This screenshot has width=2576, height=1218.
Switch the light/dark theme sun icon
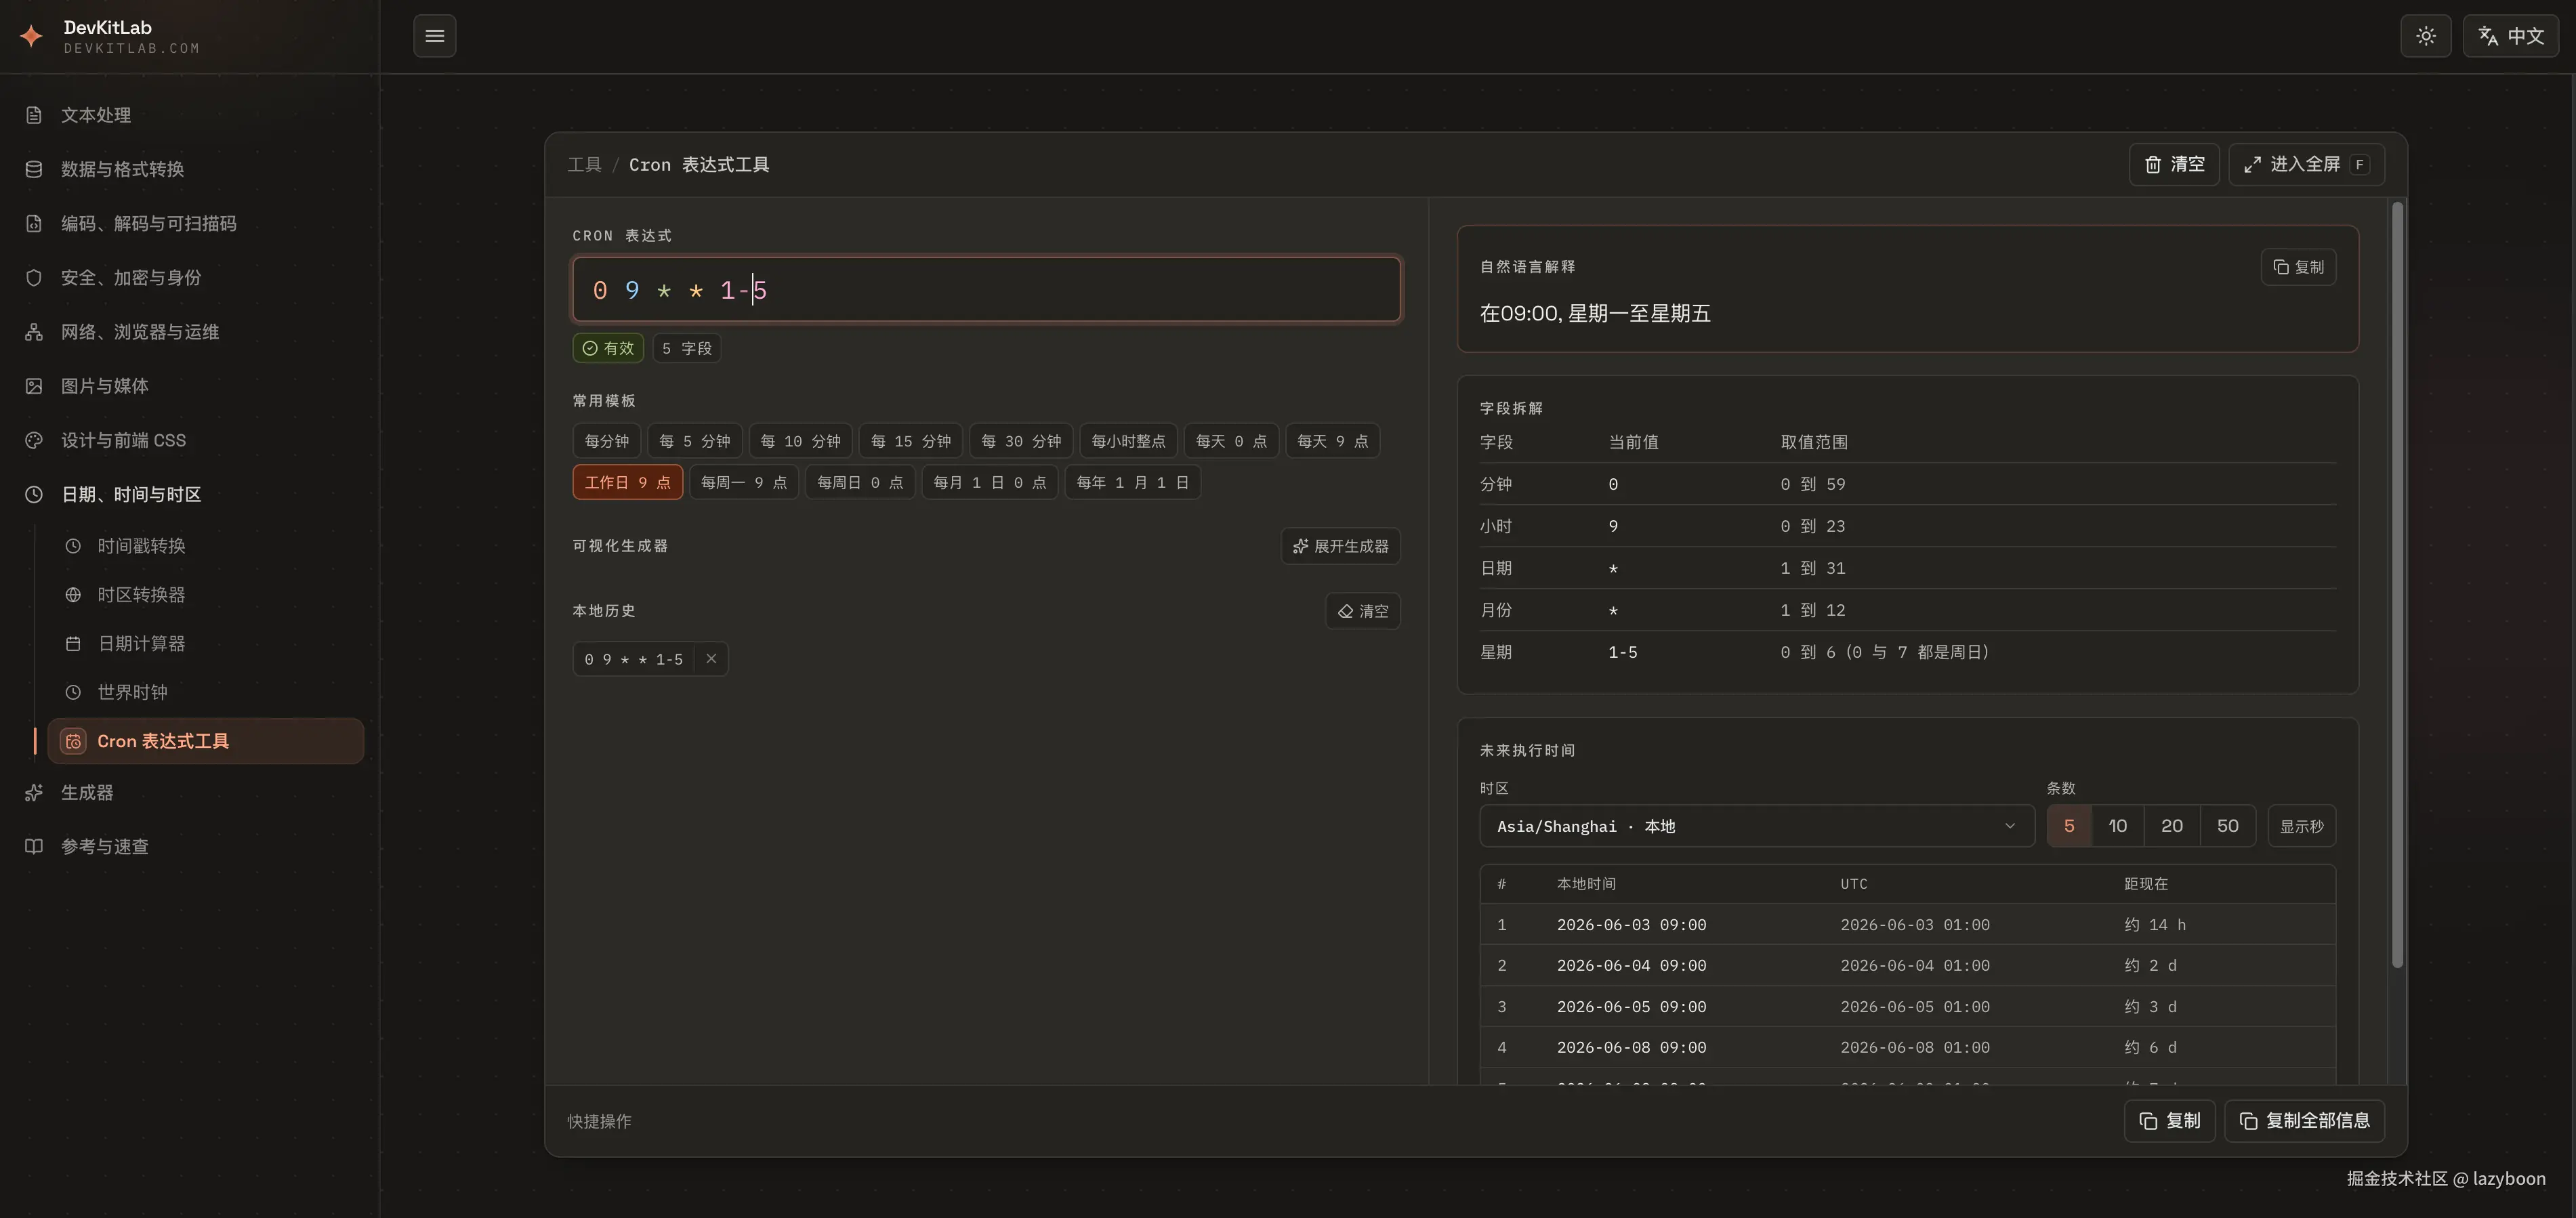(2426, 36)
